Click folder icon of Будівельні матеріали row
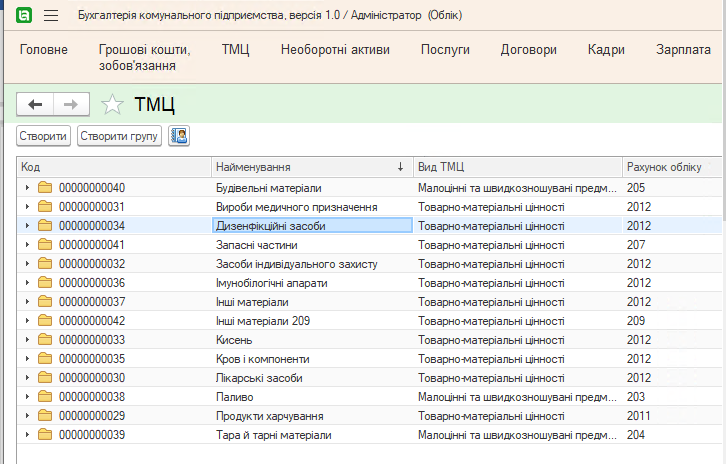Screen dimensions: 726x464 [x=45, y=188]
